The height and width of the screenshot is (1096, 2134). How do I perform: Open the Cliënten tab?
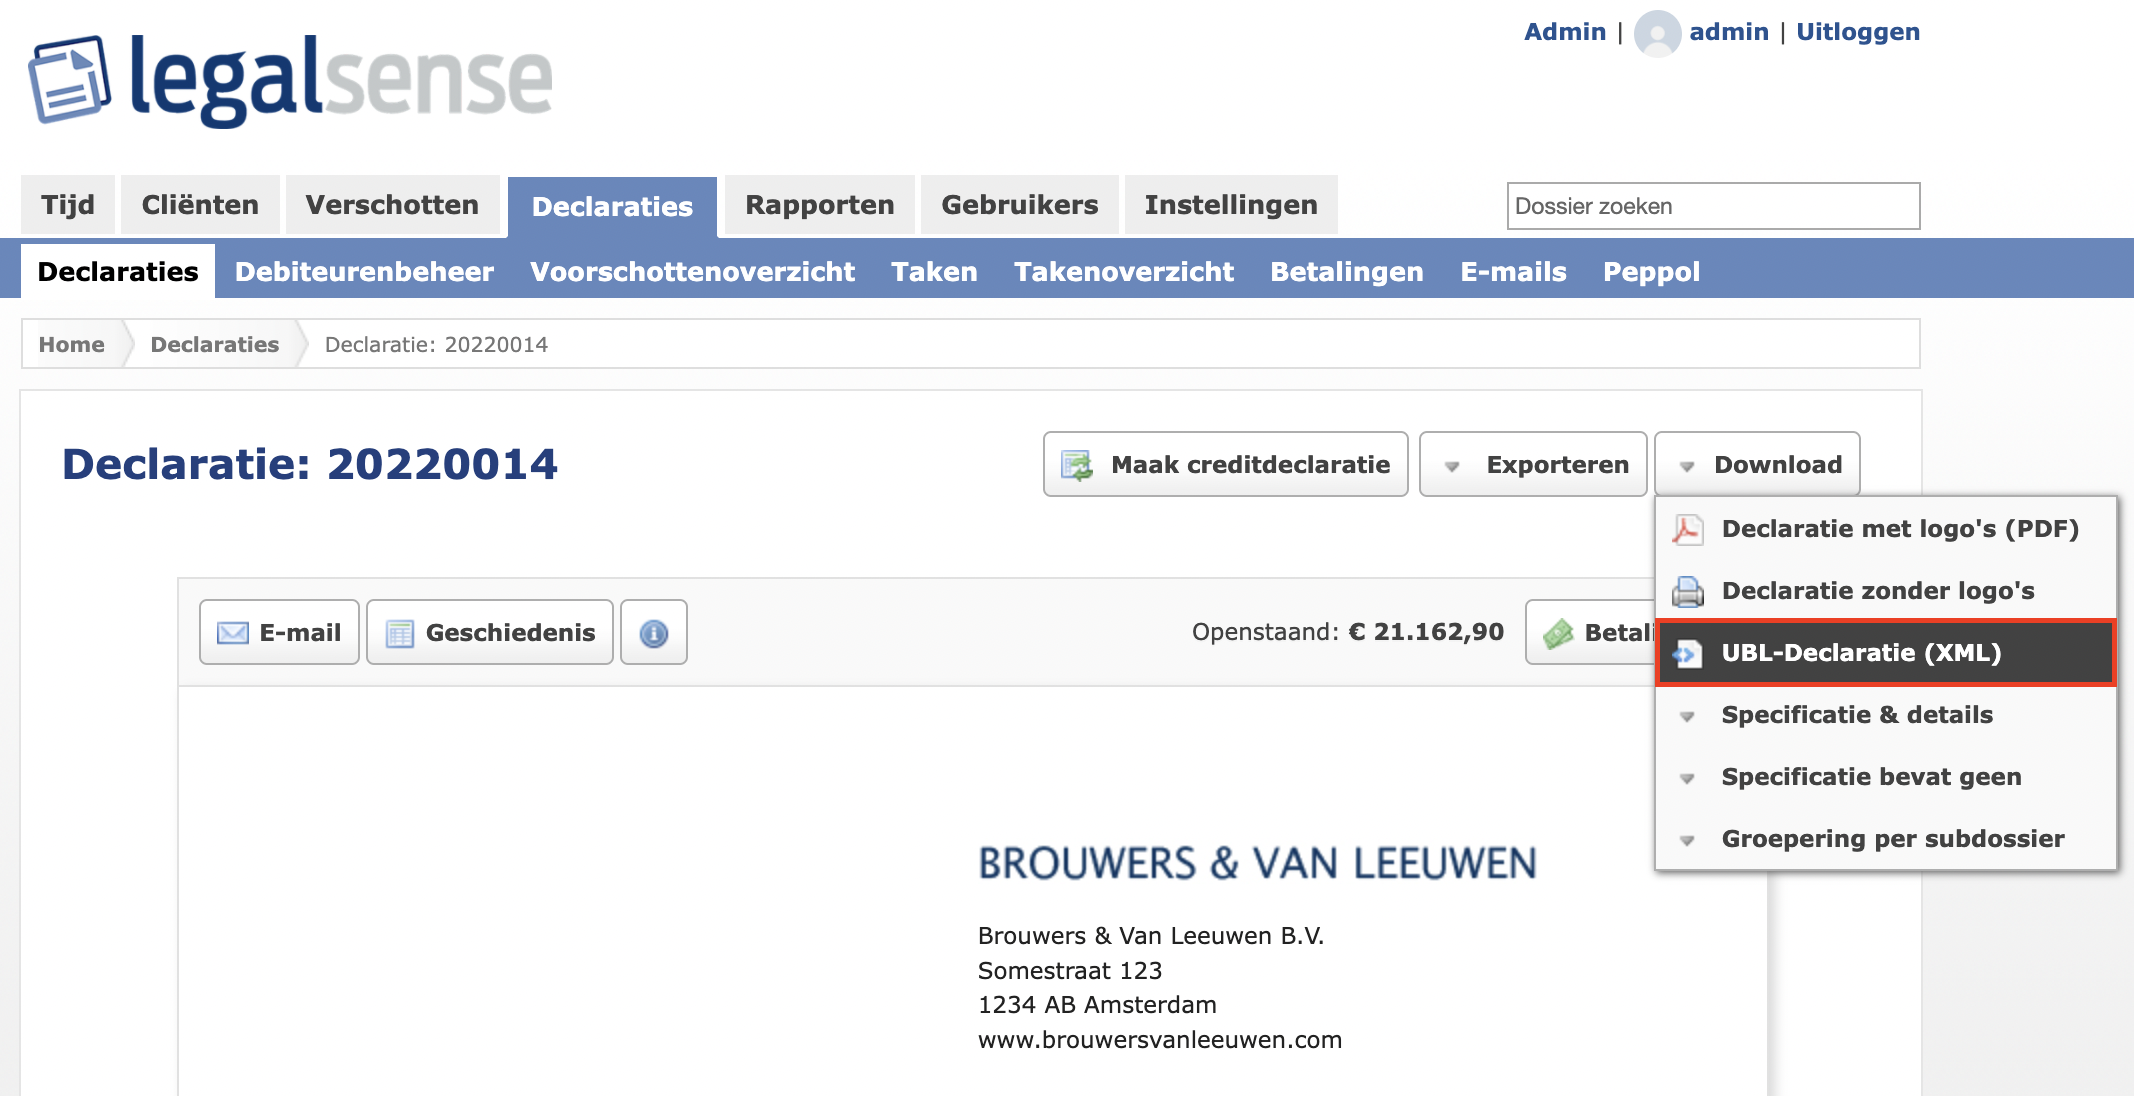click(200, 205)
